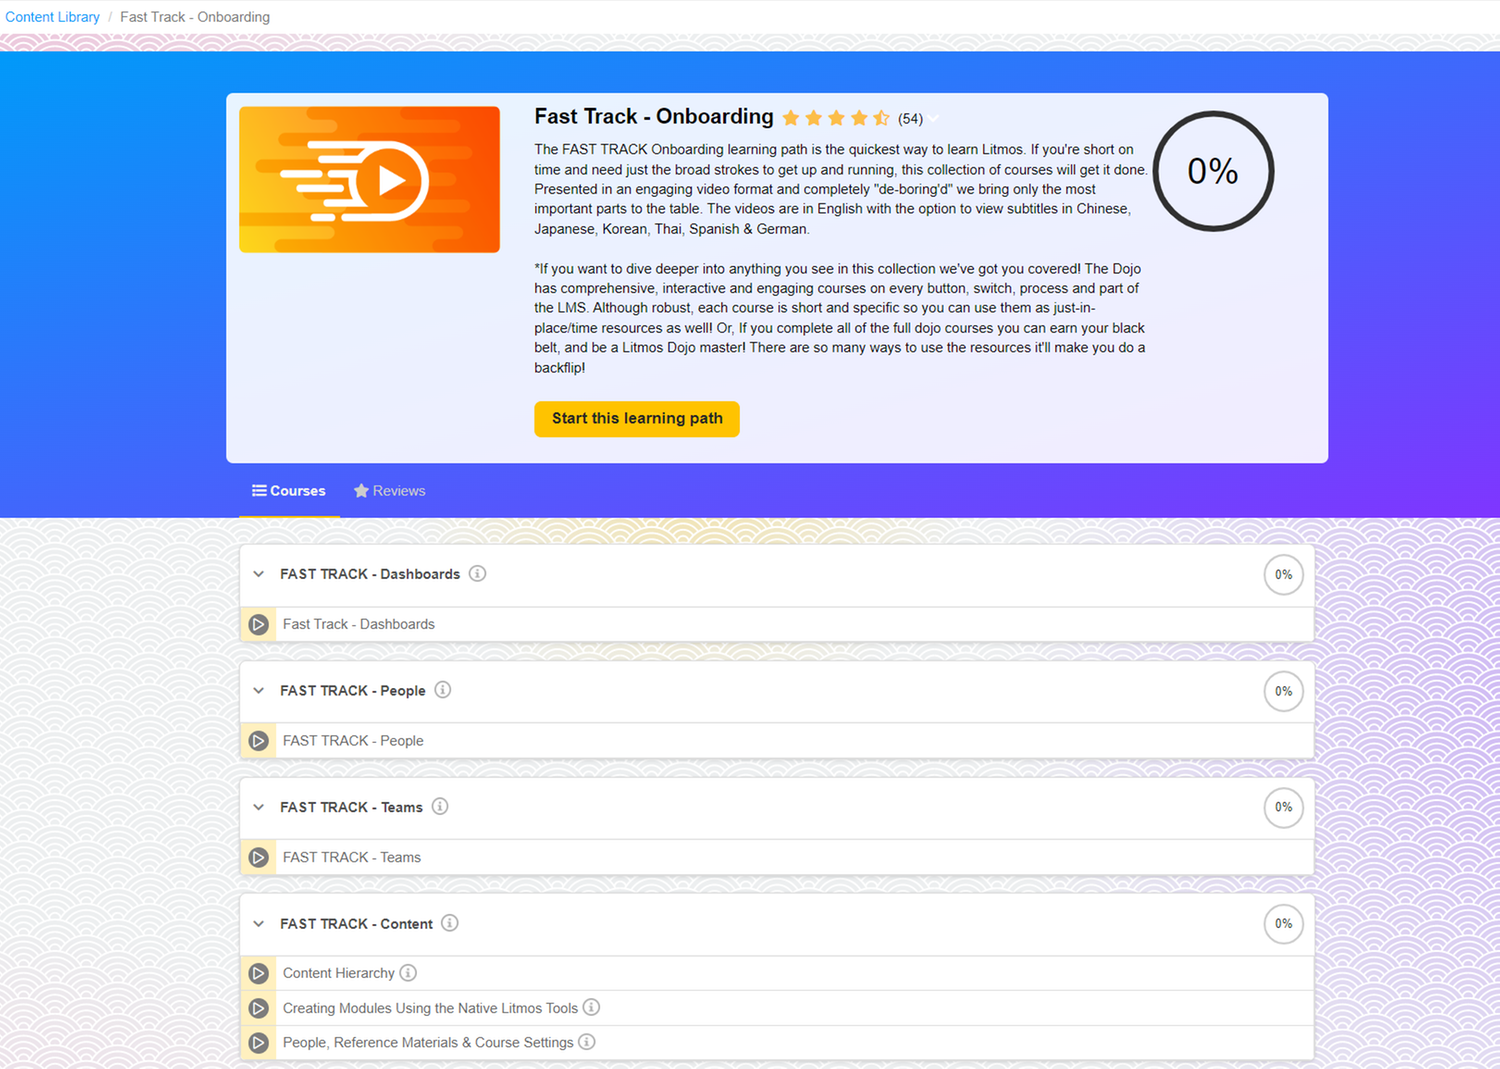Collapse the FAST TRACK - People section

tap(258, 690)
